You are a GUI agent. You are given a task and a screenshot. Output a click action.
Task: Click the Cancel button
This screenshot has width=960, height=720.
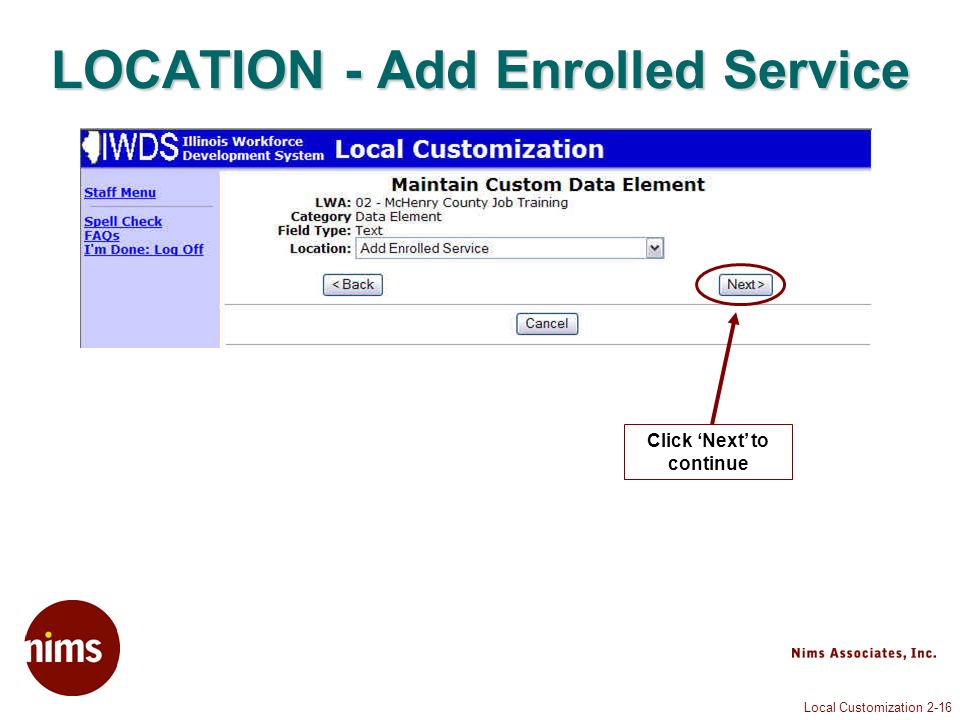click(547, 323)
